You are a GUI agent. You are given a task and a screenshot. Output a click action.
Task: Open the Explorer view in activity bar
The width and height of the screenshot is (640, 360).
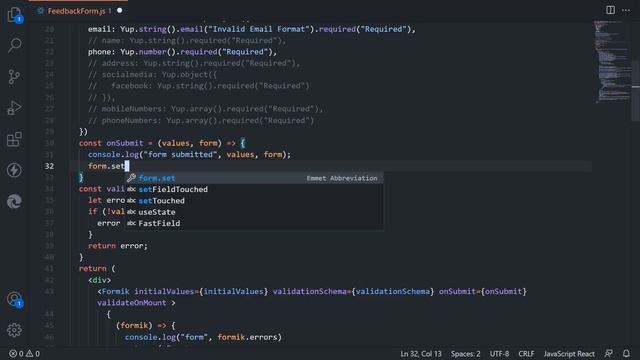click(14, 15)
